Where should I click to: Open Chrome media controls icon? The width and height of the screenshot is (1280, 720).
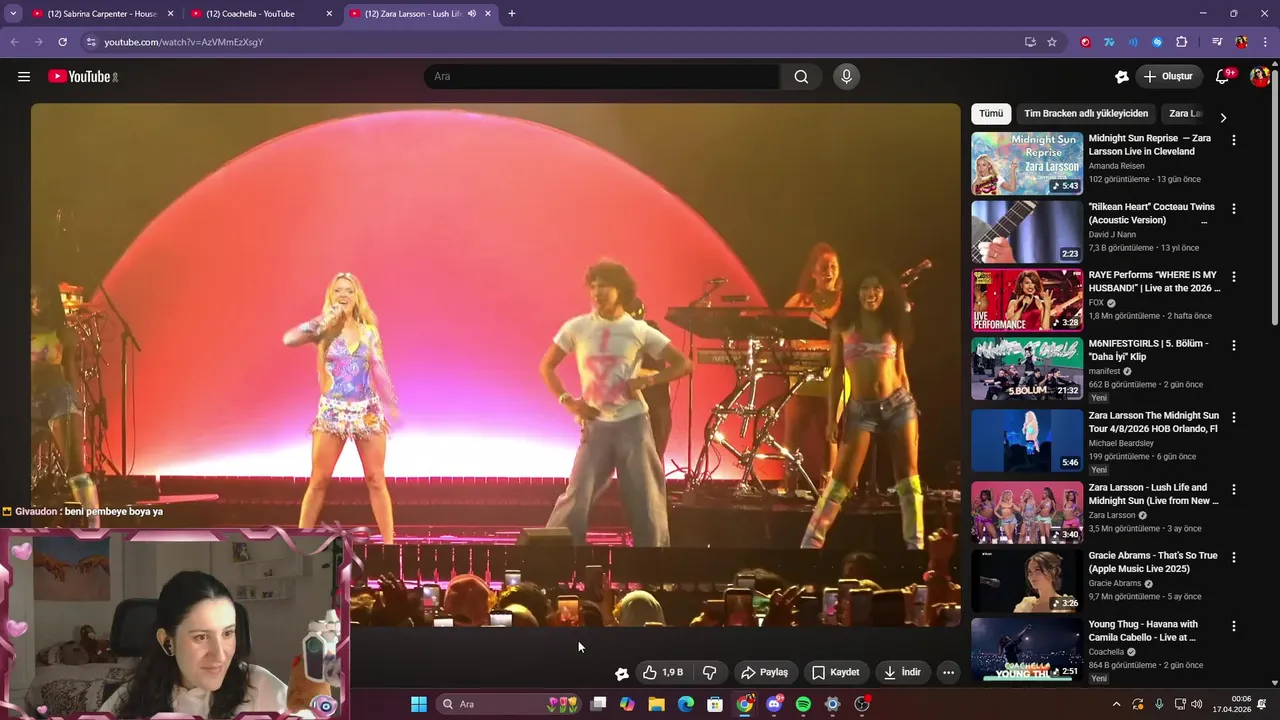pyautogui.click(x=1217, y=42)
